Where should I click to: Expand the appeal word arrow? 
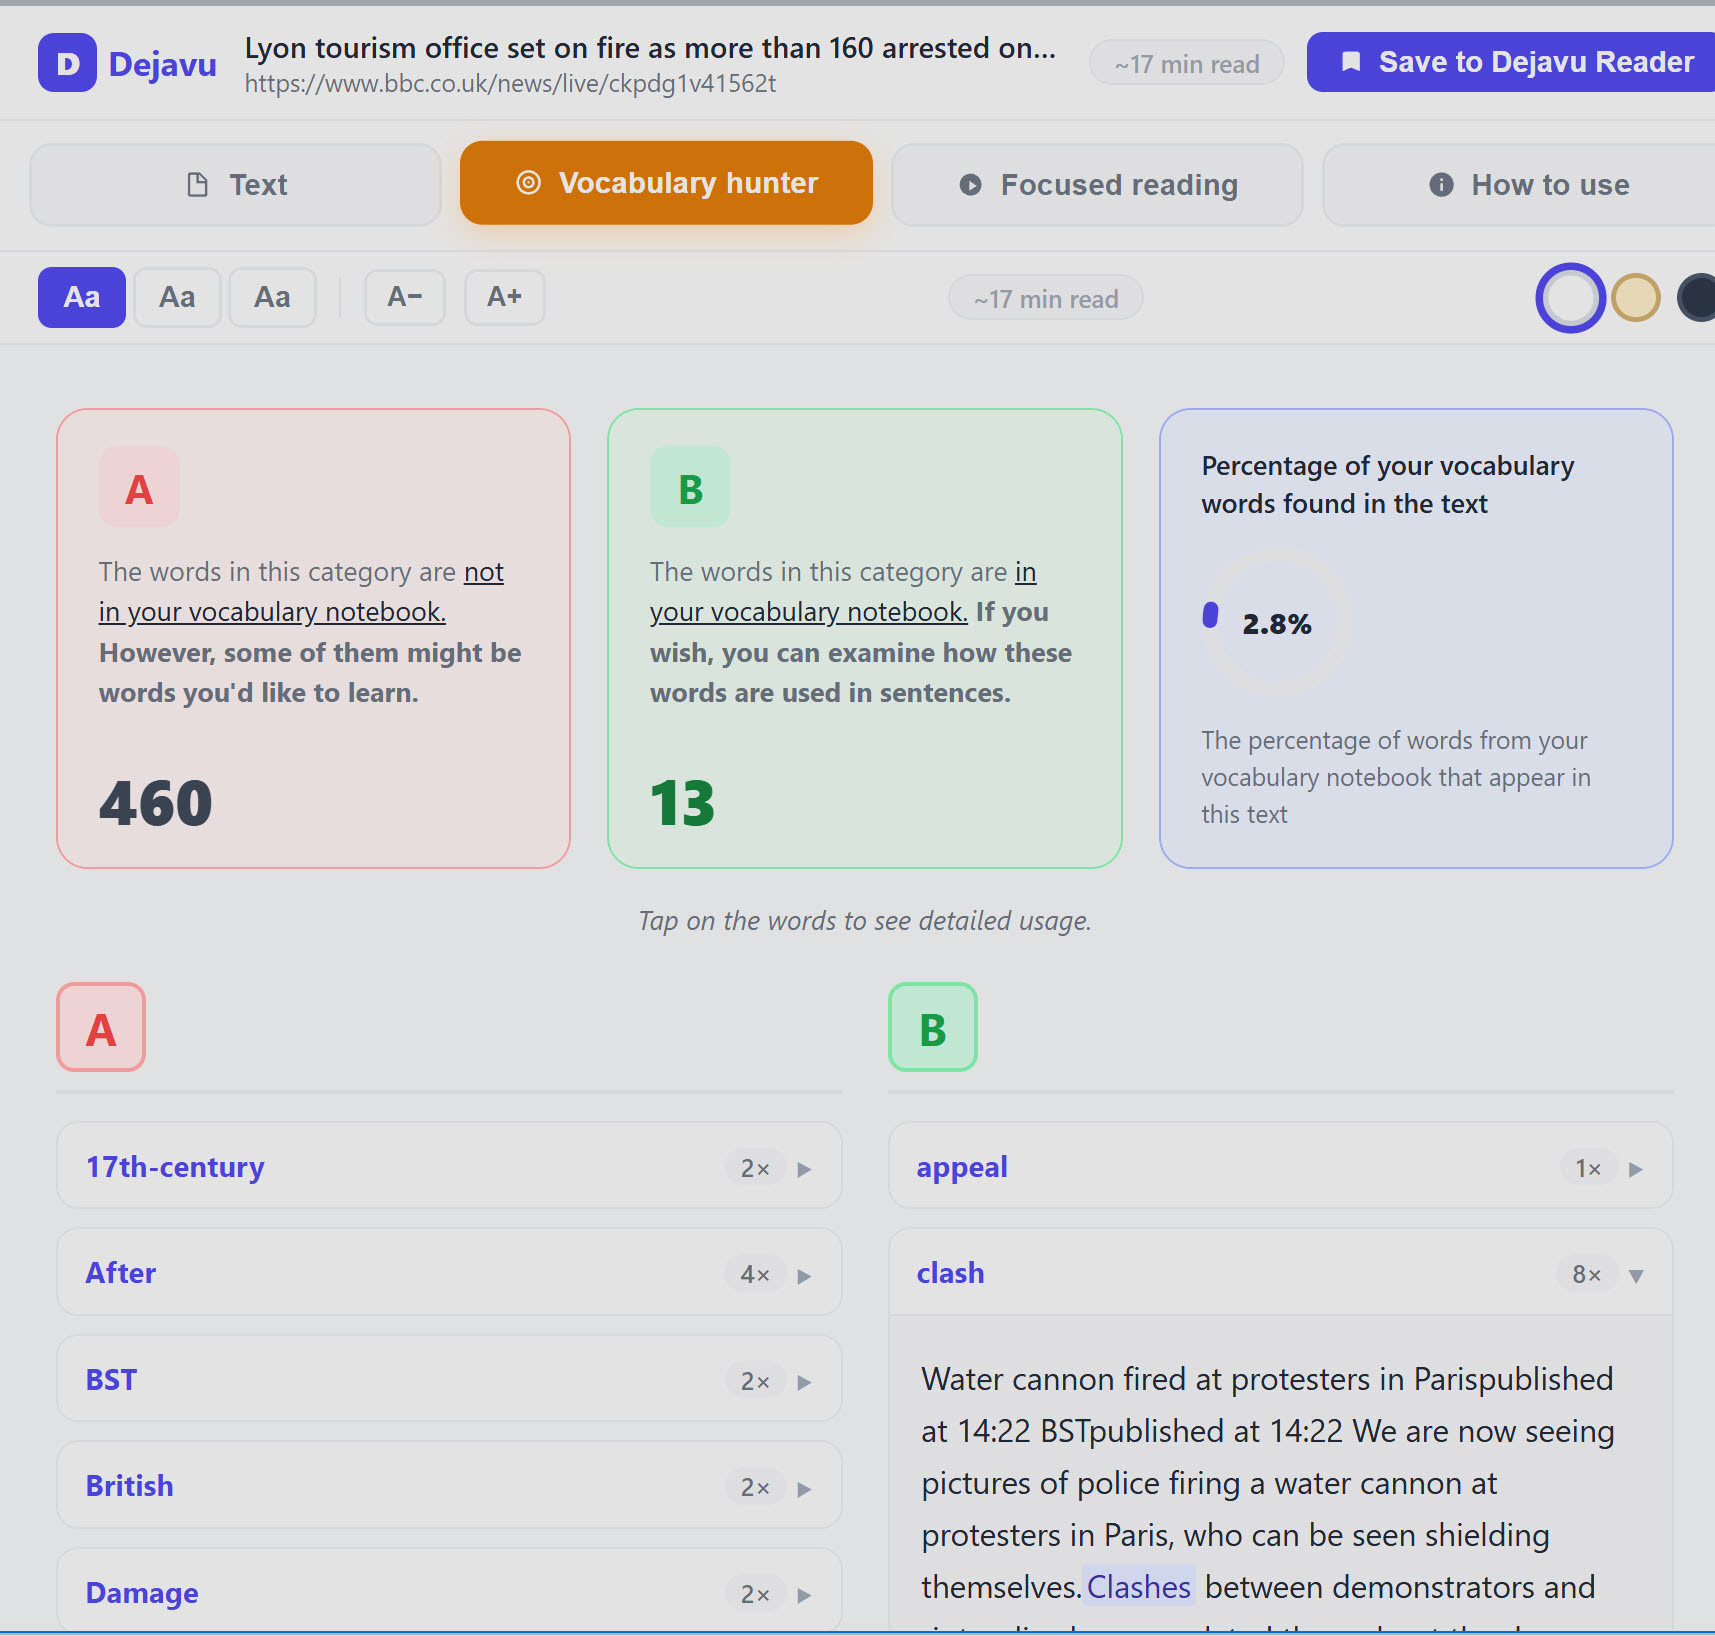coord(1636,1169)
